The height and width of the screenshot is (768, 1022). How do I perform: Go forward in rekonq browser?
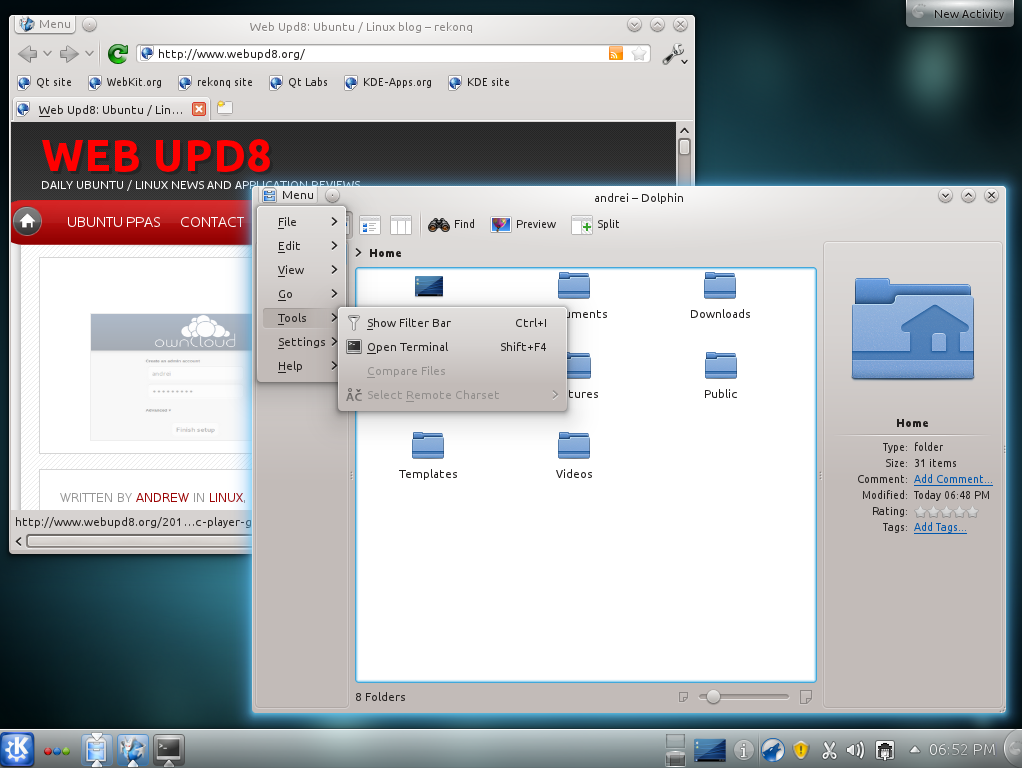(x=68, y=53)
